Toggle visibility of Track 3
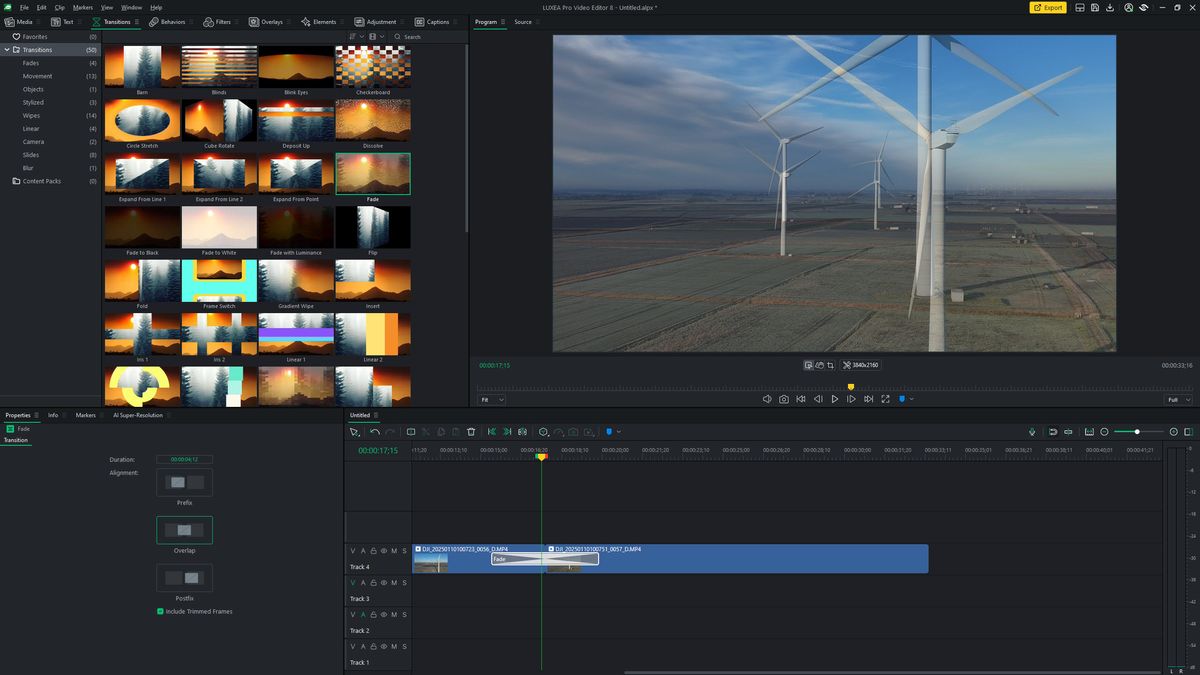Viewport: 1200px width, 675px height. point(382,582)
